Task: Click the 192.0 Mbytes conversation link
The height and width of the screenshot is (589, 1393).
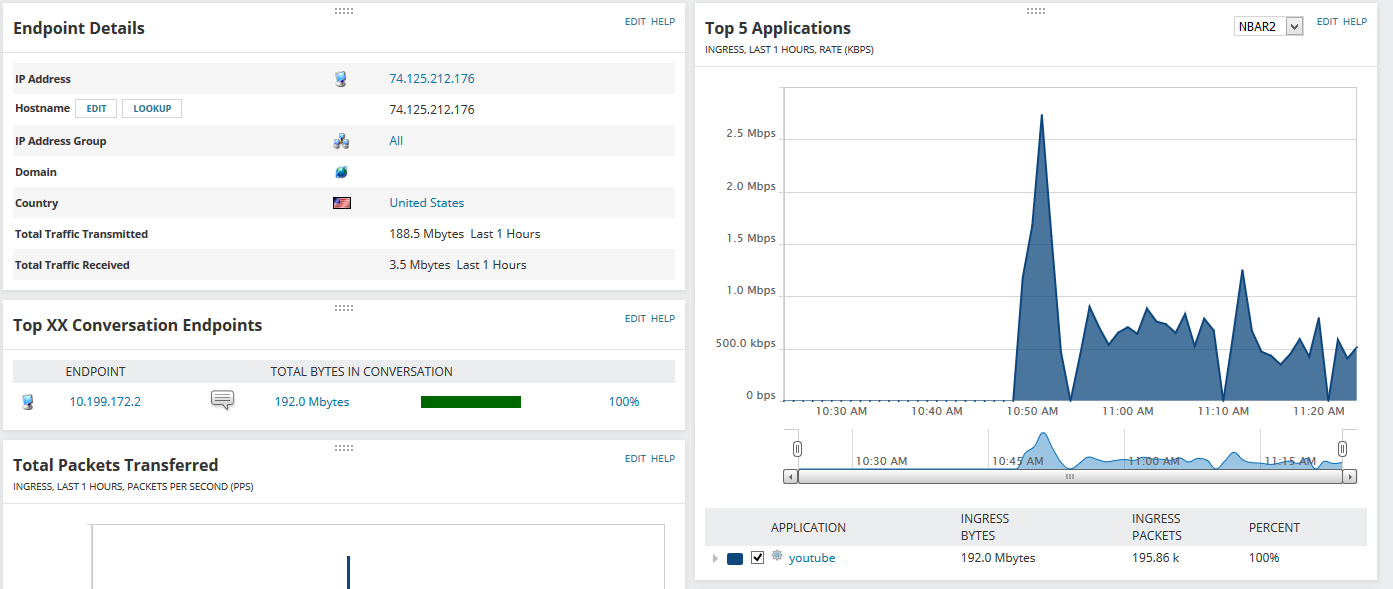Action: click(x=312, y=402)
